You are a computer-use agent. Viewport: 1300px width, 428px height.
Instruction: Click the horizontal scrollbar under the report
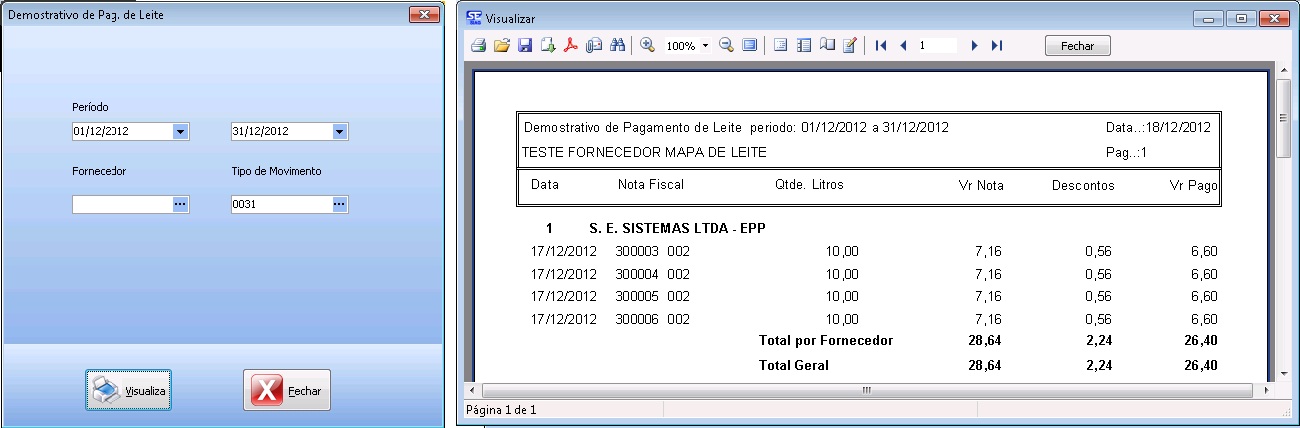click(866, 389)
